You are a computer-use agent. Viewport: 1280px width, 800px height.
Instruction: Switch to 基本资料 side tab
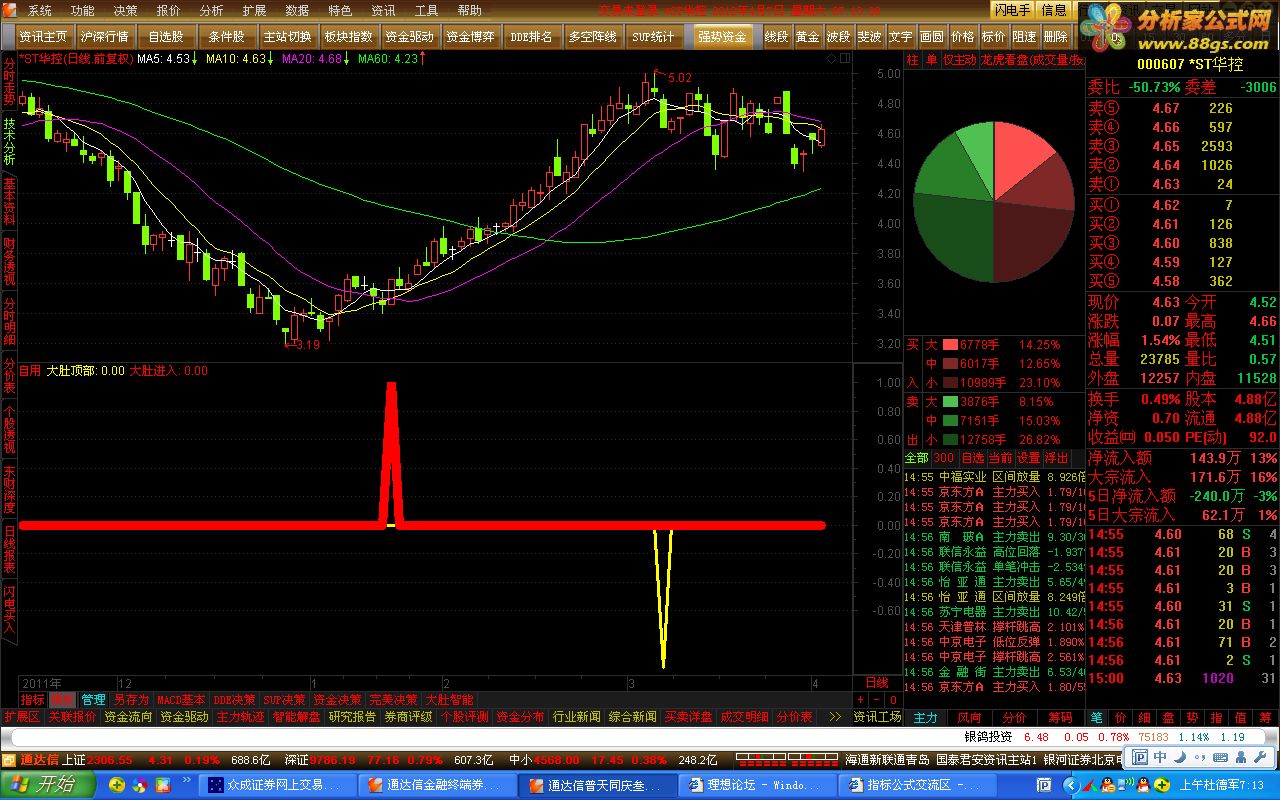[x=9, y=203]
